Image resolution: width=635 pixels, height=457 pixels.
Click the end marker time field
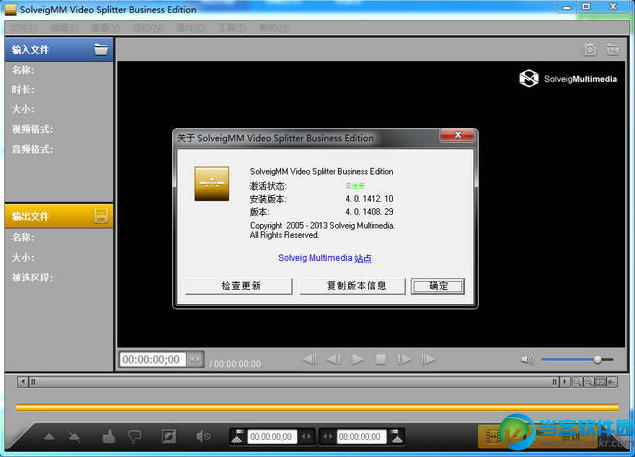click(x=361, y=437)
